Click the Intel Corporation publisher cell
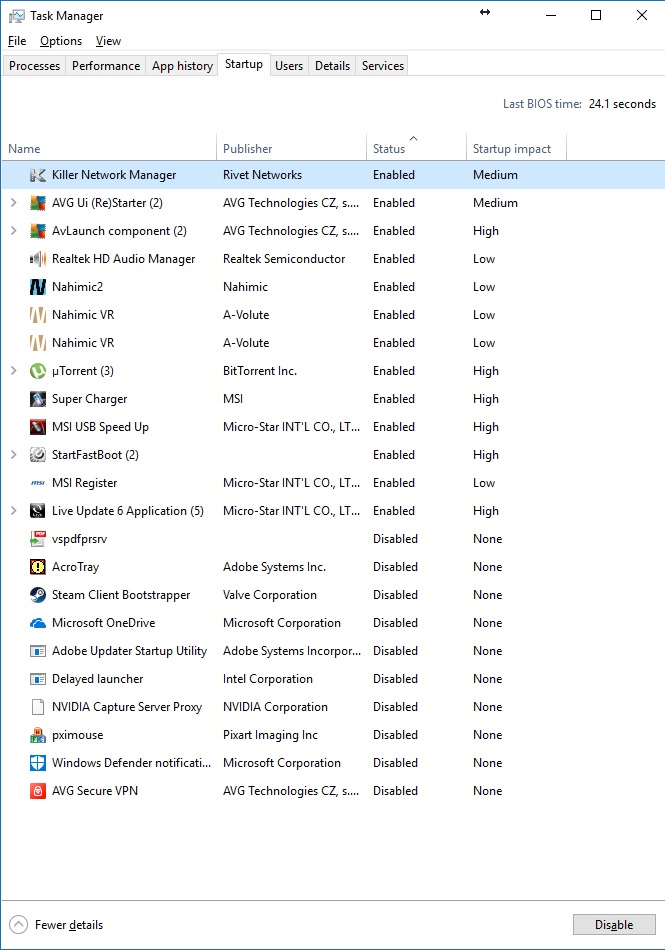 click(x=268, y=679)
